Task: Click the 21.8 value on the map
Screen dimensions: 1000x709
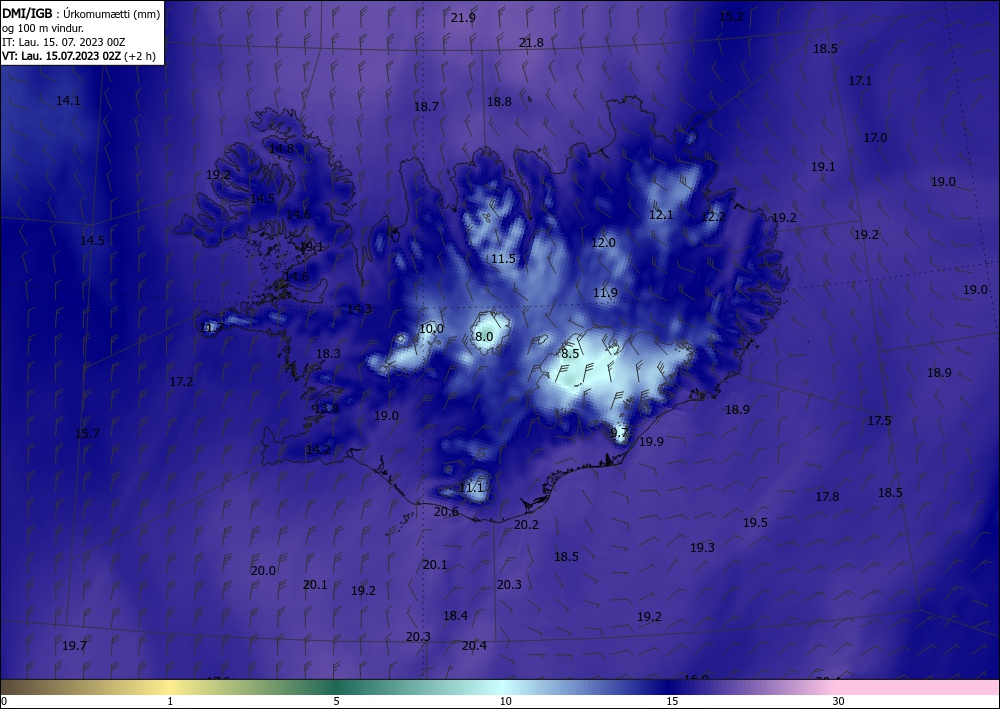Action: (531, 43)
